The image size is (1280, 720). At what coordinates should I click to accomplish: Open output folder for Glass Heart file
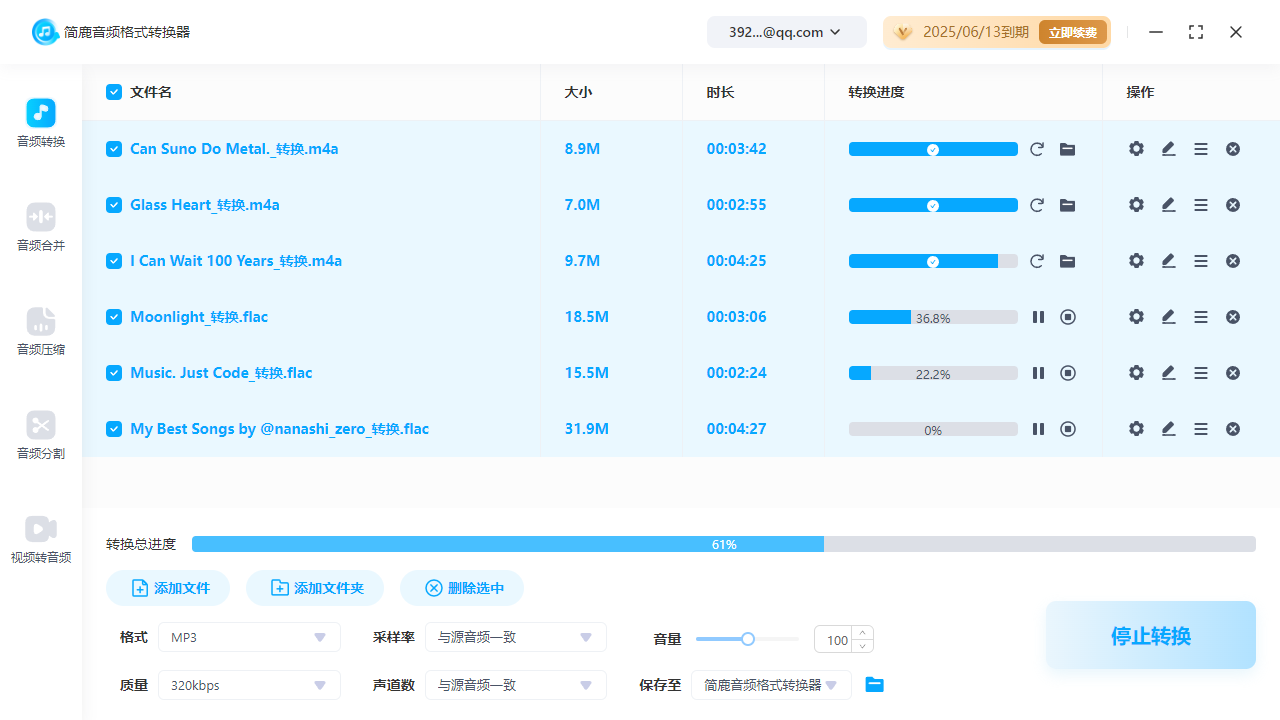[1068, 205]
